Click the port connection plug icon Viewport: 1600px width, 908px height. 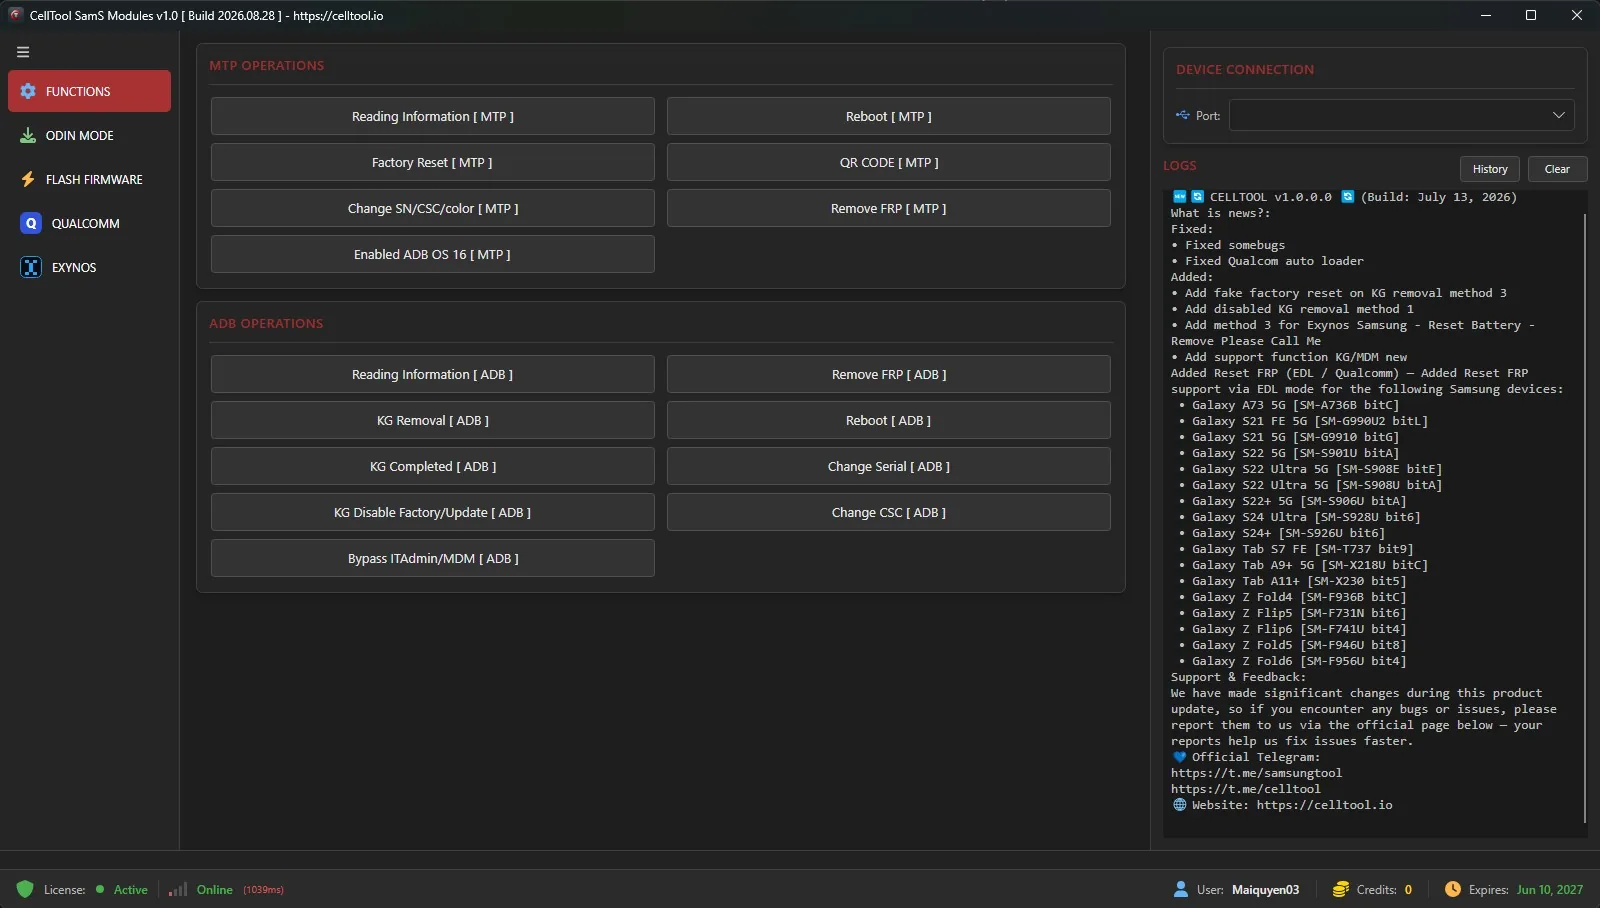[x=1183, y=115]
